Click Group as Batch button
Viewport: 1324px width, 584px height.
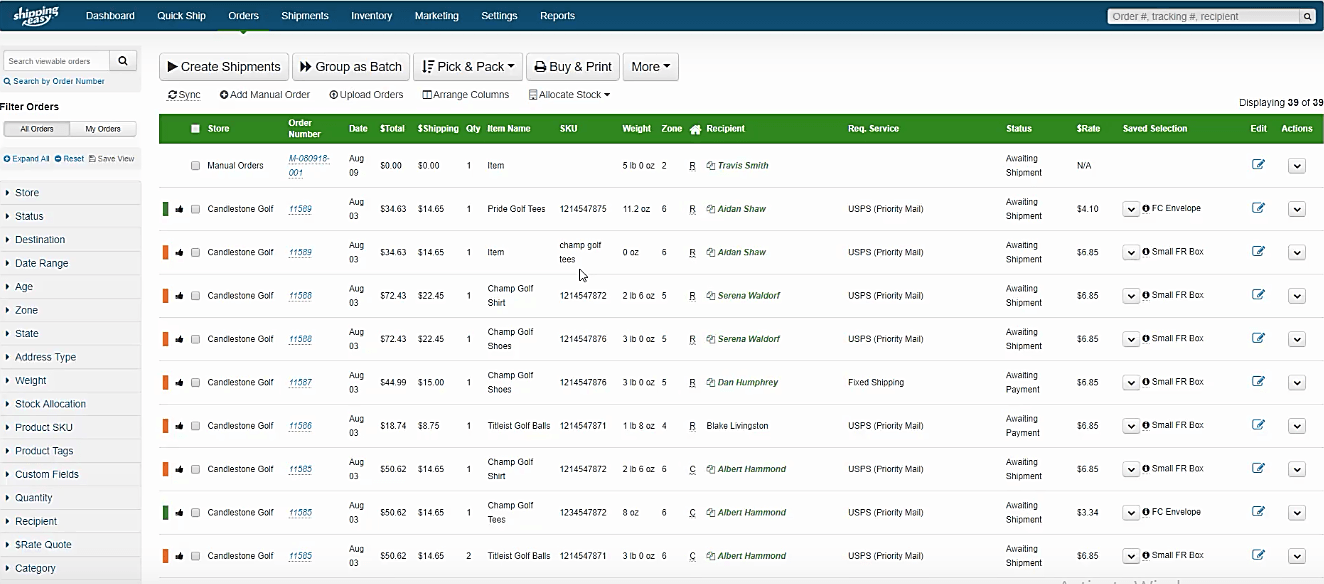[351, 67]
